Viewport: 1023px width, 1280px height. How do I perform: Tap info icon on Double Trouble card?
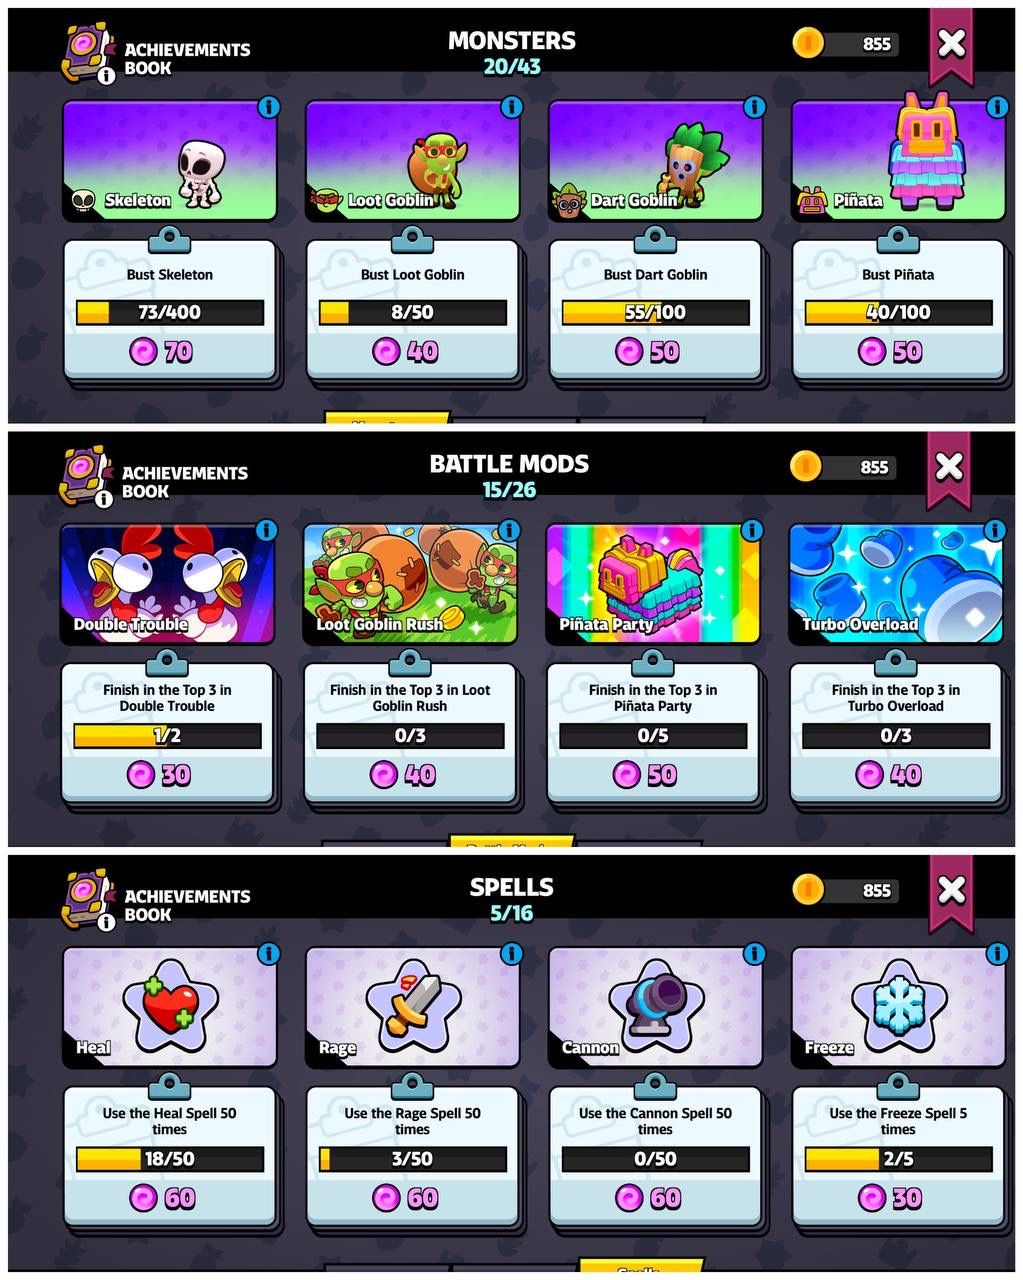266,530
